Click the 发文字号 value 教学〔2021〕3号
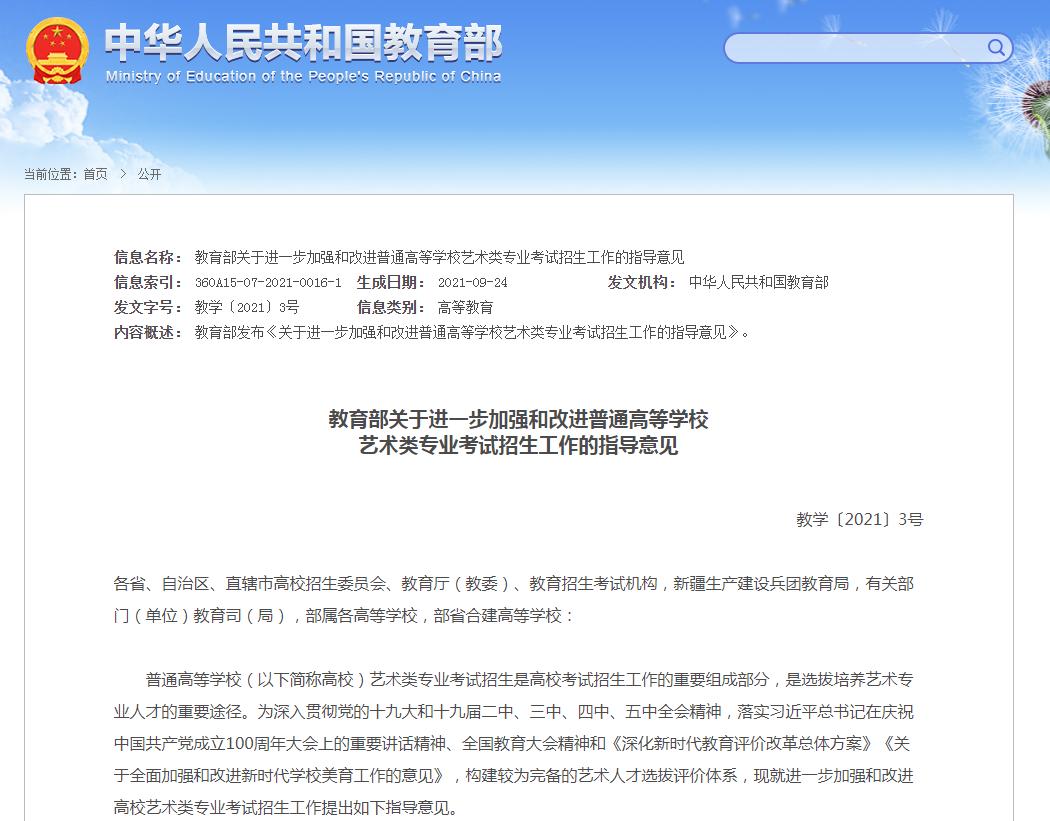 pyautogui.click(x=246, y=307)
